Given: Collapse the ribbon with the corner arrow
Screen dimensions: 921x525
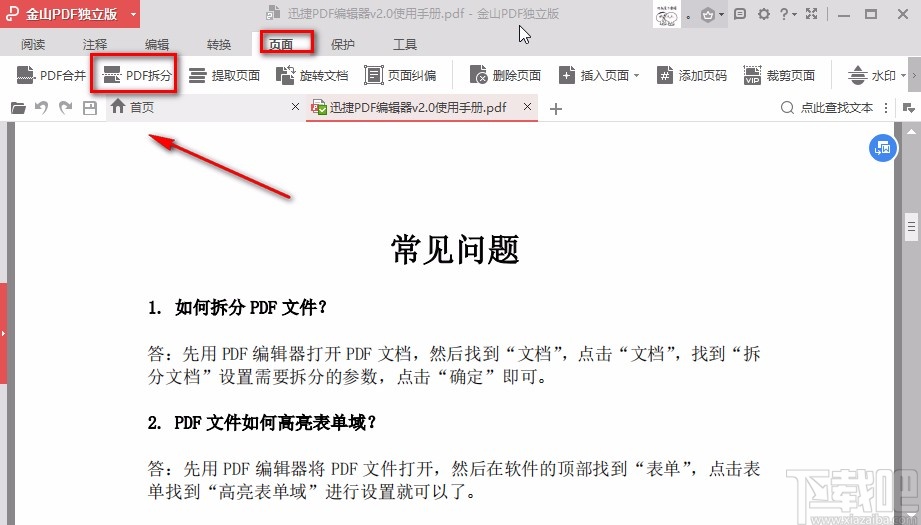Looking at the screenshot, I should pos(909,108).
